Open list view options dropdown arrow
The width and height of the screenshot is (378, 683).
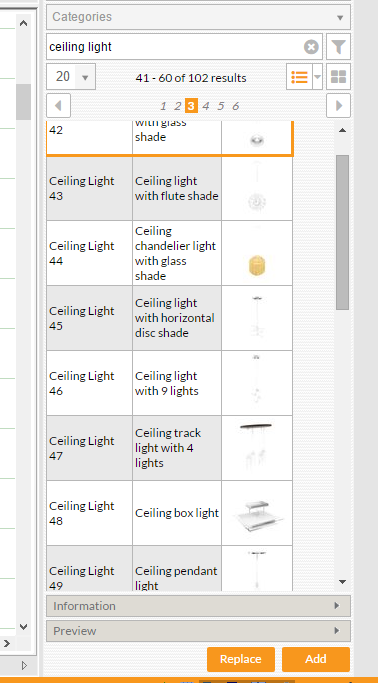pos(317,77)
